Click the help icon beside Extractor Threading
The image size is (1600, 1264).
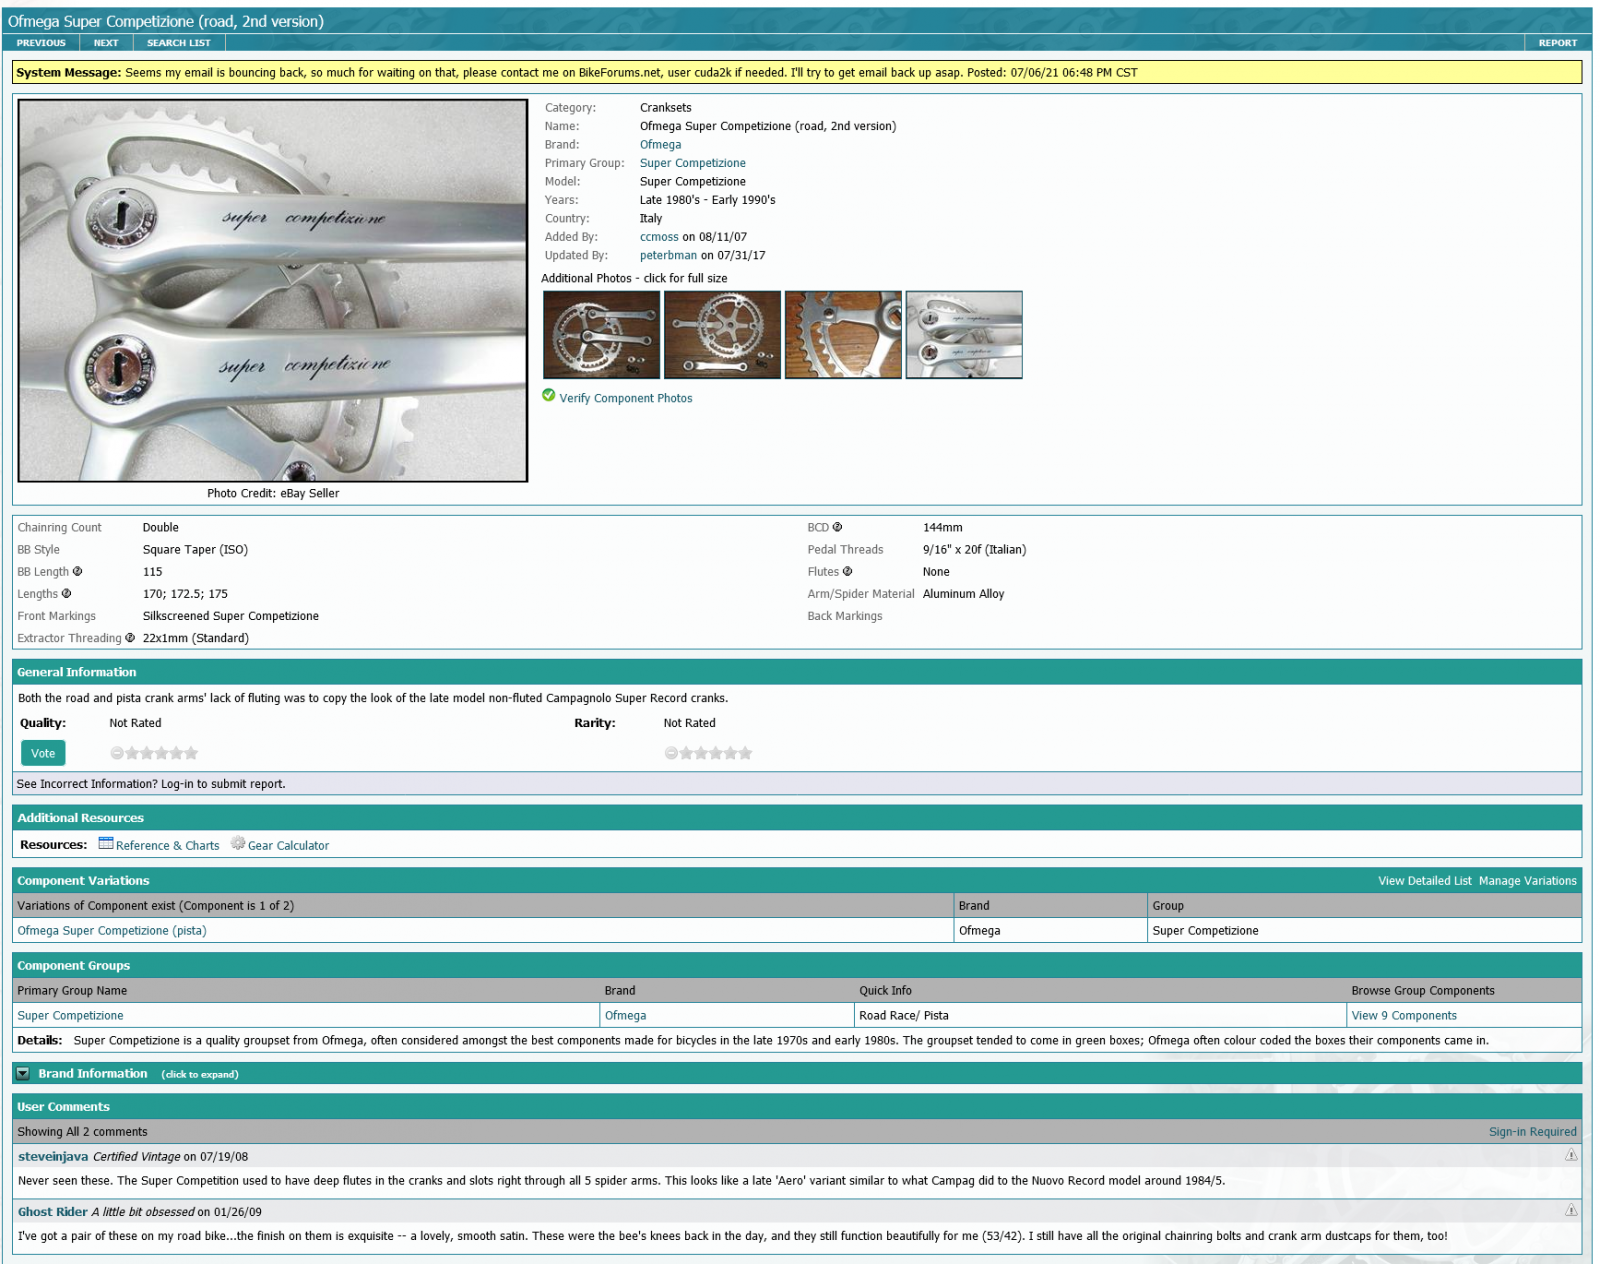(130, 638)
